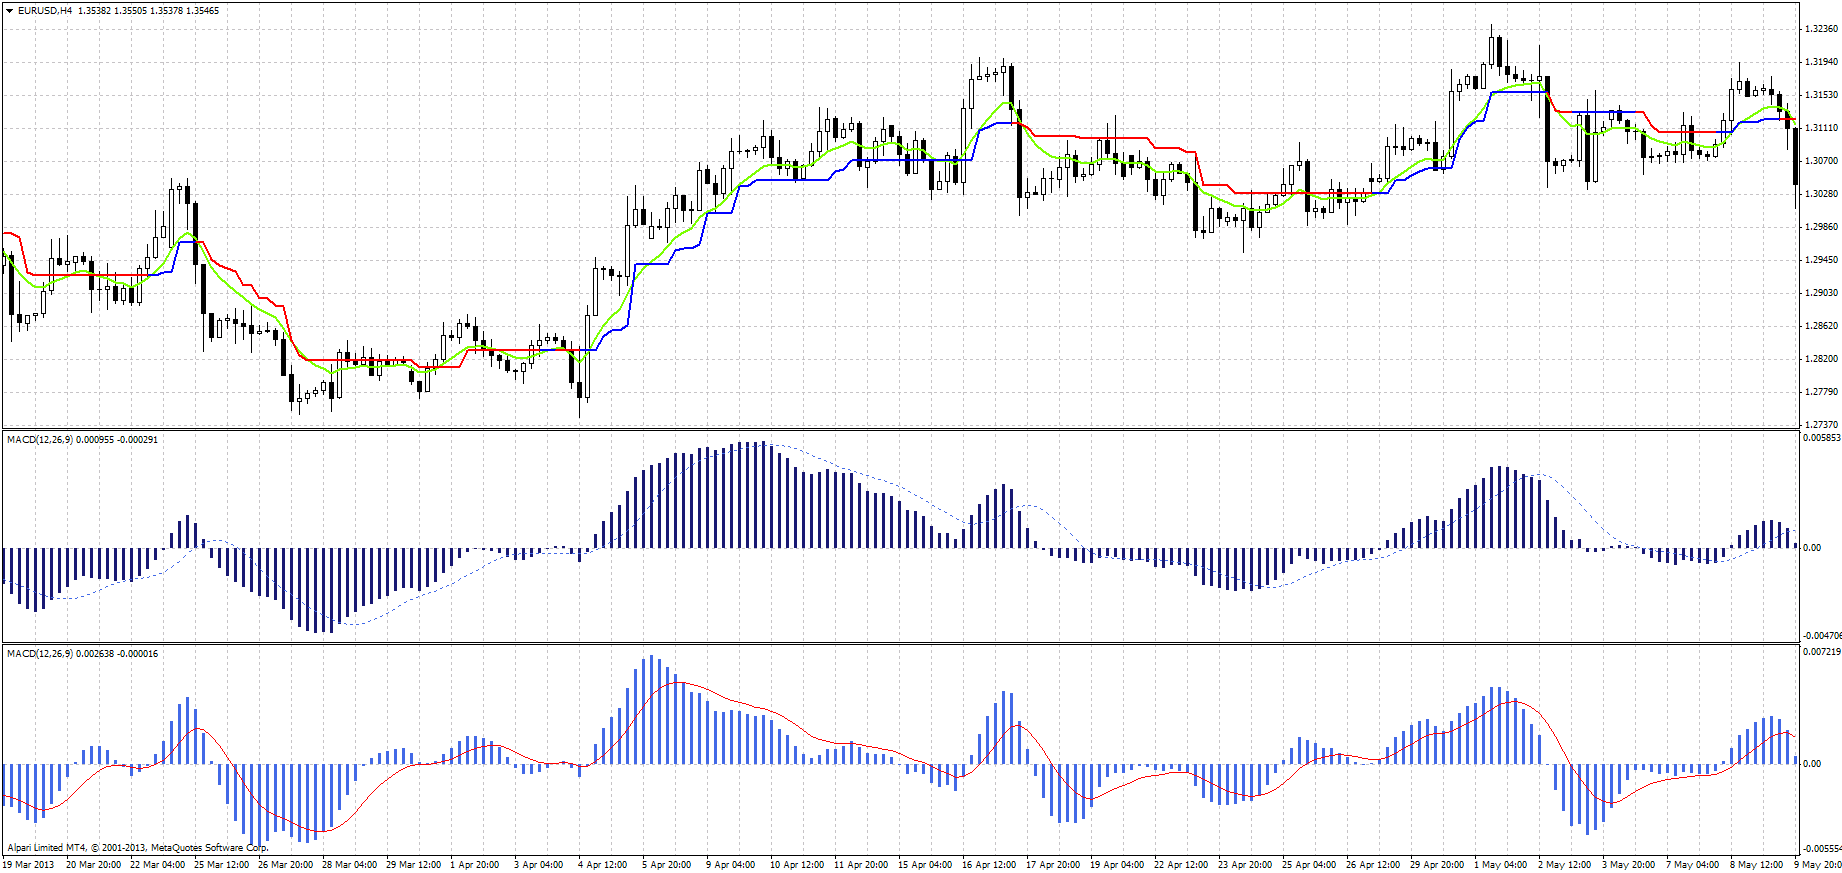Click the 19 Apr 04:00 time label
The image size is (1842, 873).
click(x=1117, y=865)
